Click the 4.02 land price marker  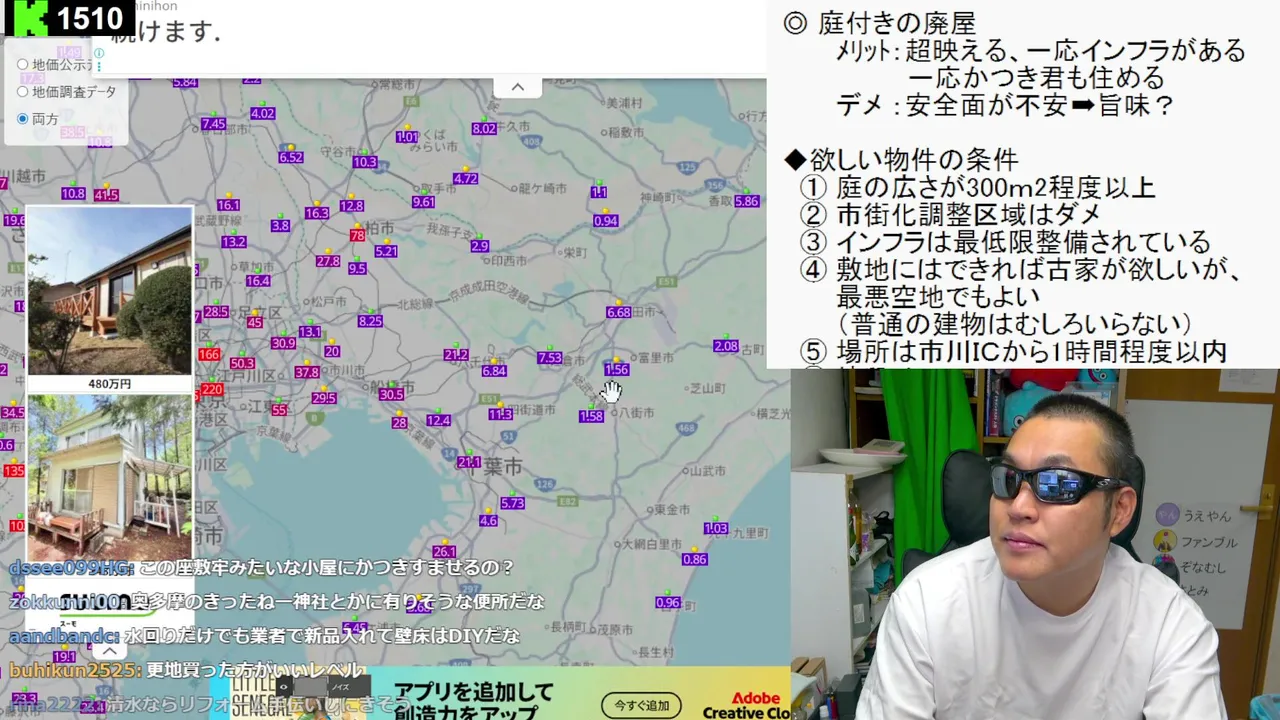coord(263,114)
